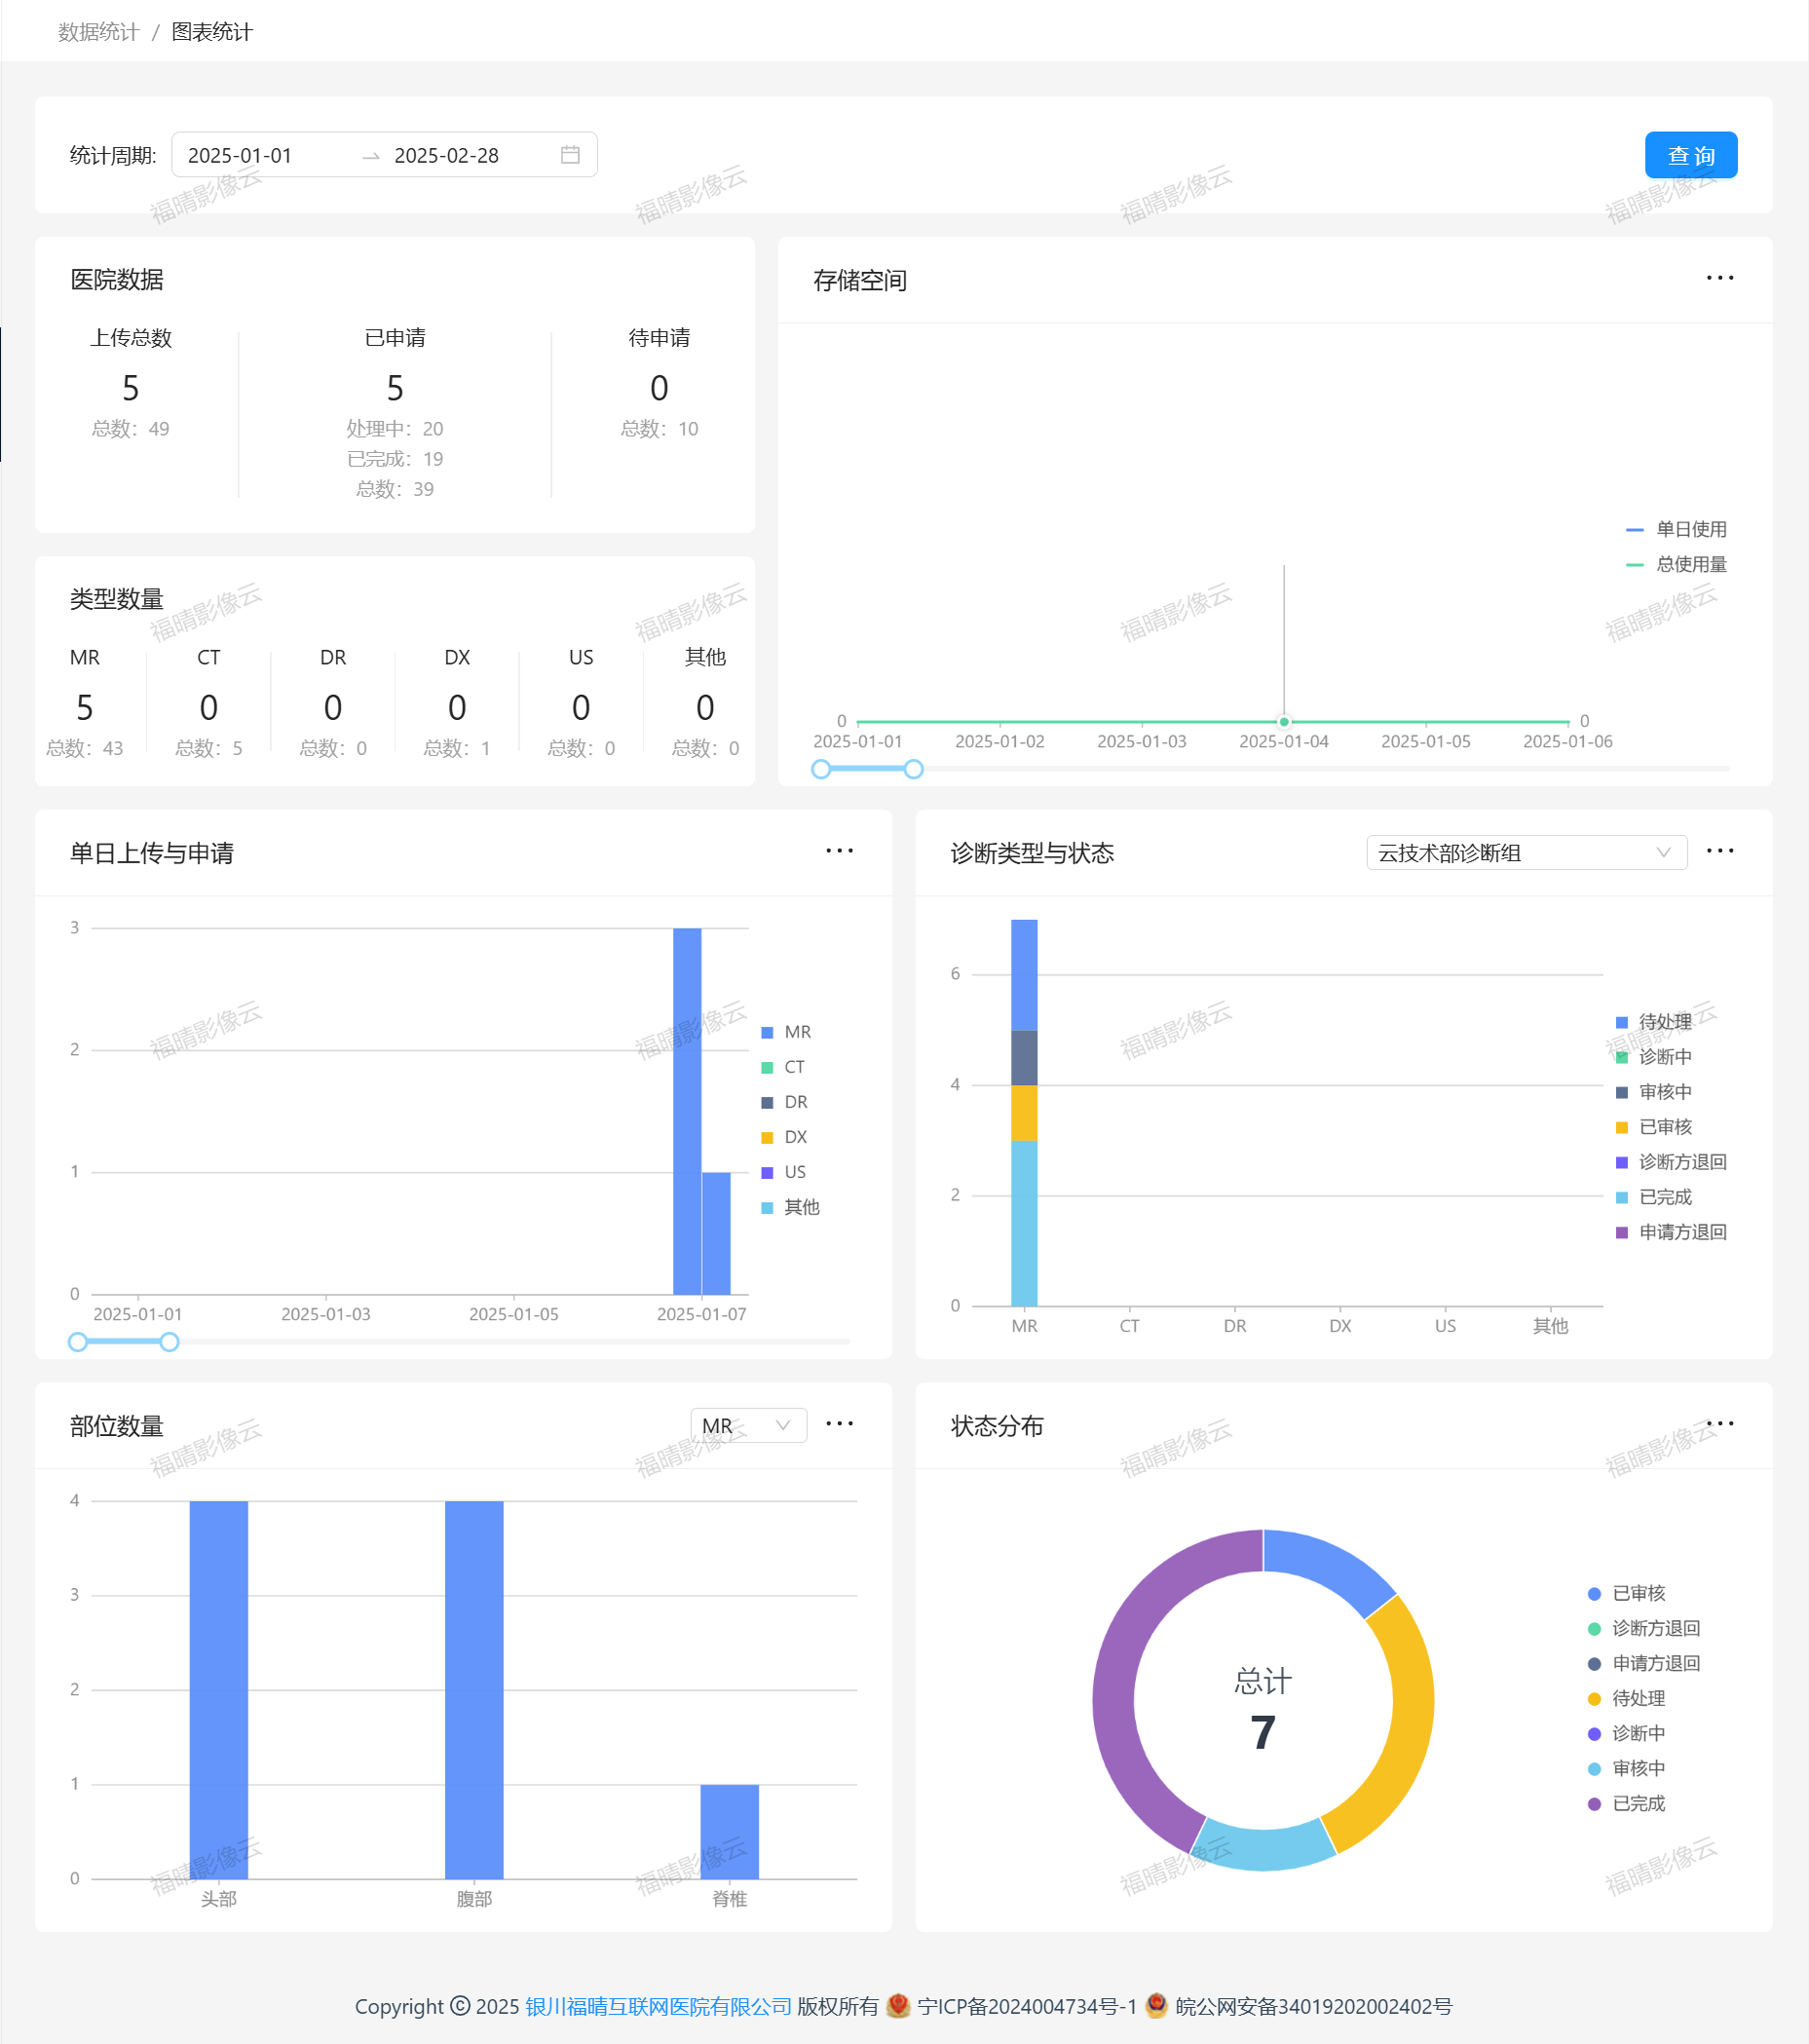Open the calendar icon in date range picker

pos(570,155)
